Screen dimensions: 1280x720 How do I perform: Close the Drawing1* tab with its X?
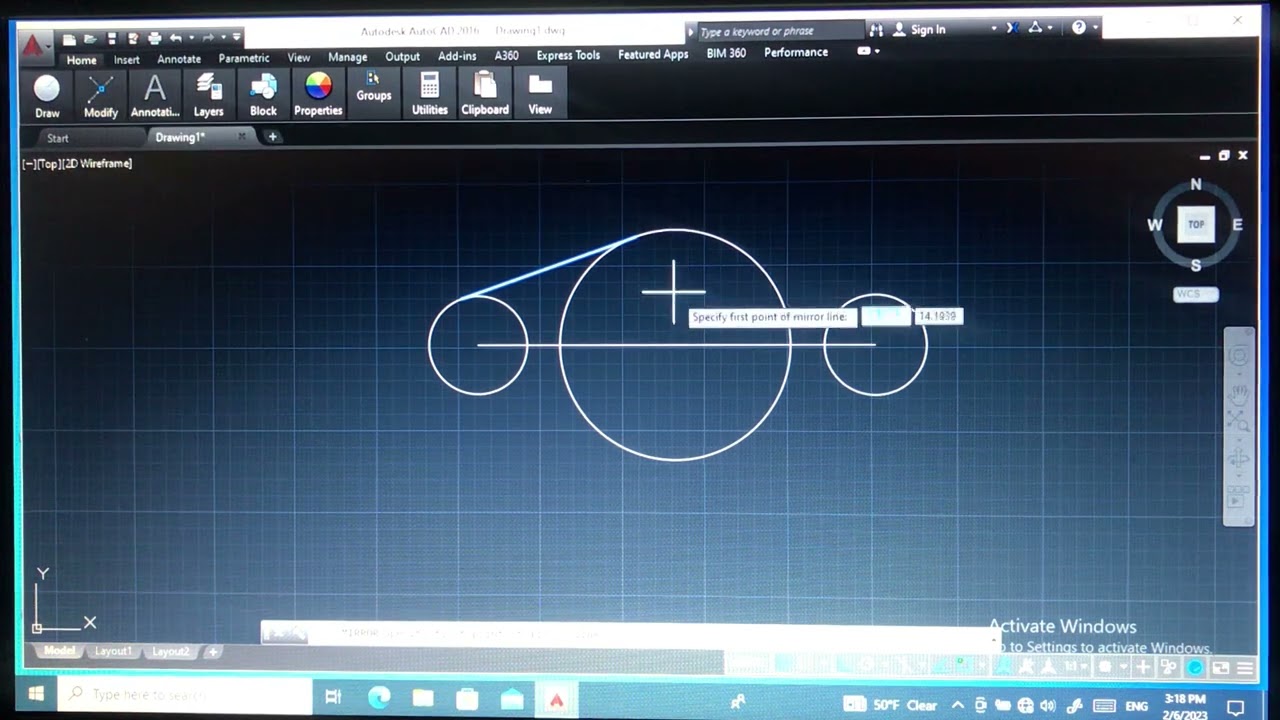242,136
